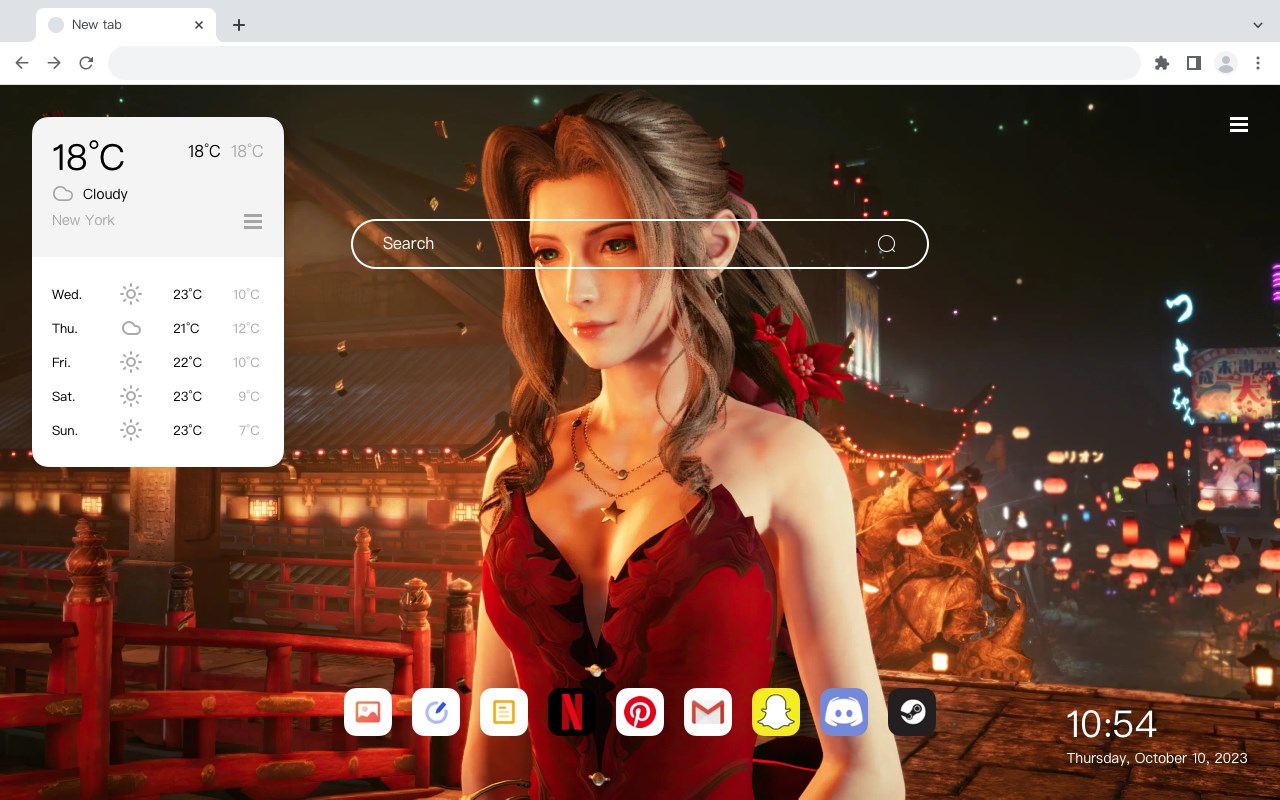The image size is (1280, 800).
Task: Select the Fri. forecast row label
Action: (x=61, y=363)
